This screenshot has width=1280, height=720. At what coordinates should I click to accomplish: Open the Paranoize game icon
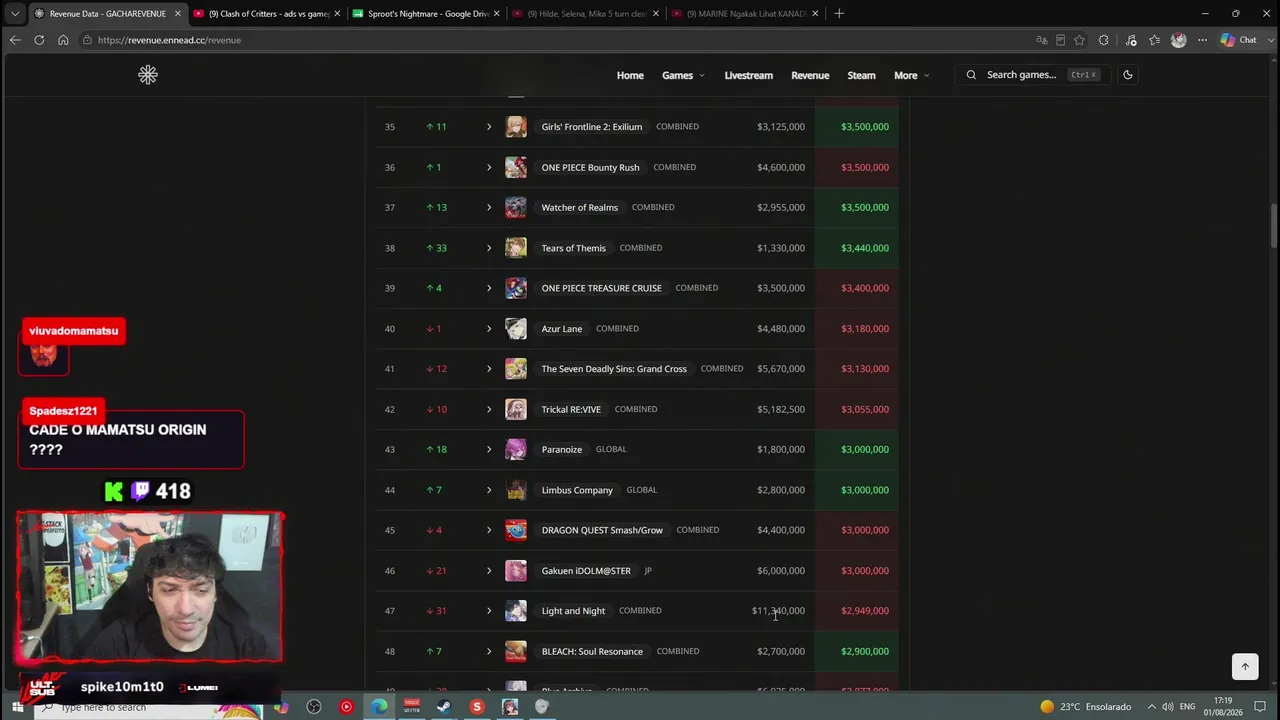(516, 449)
